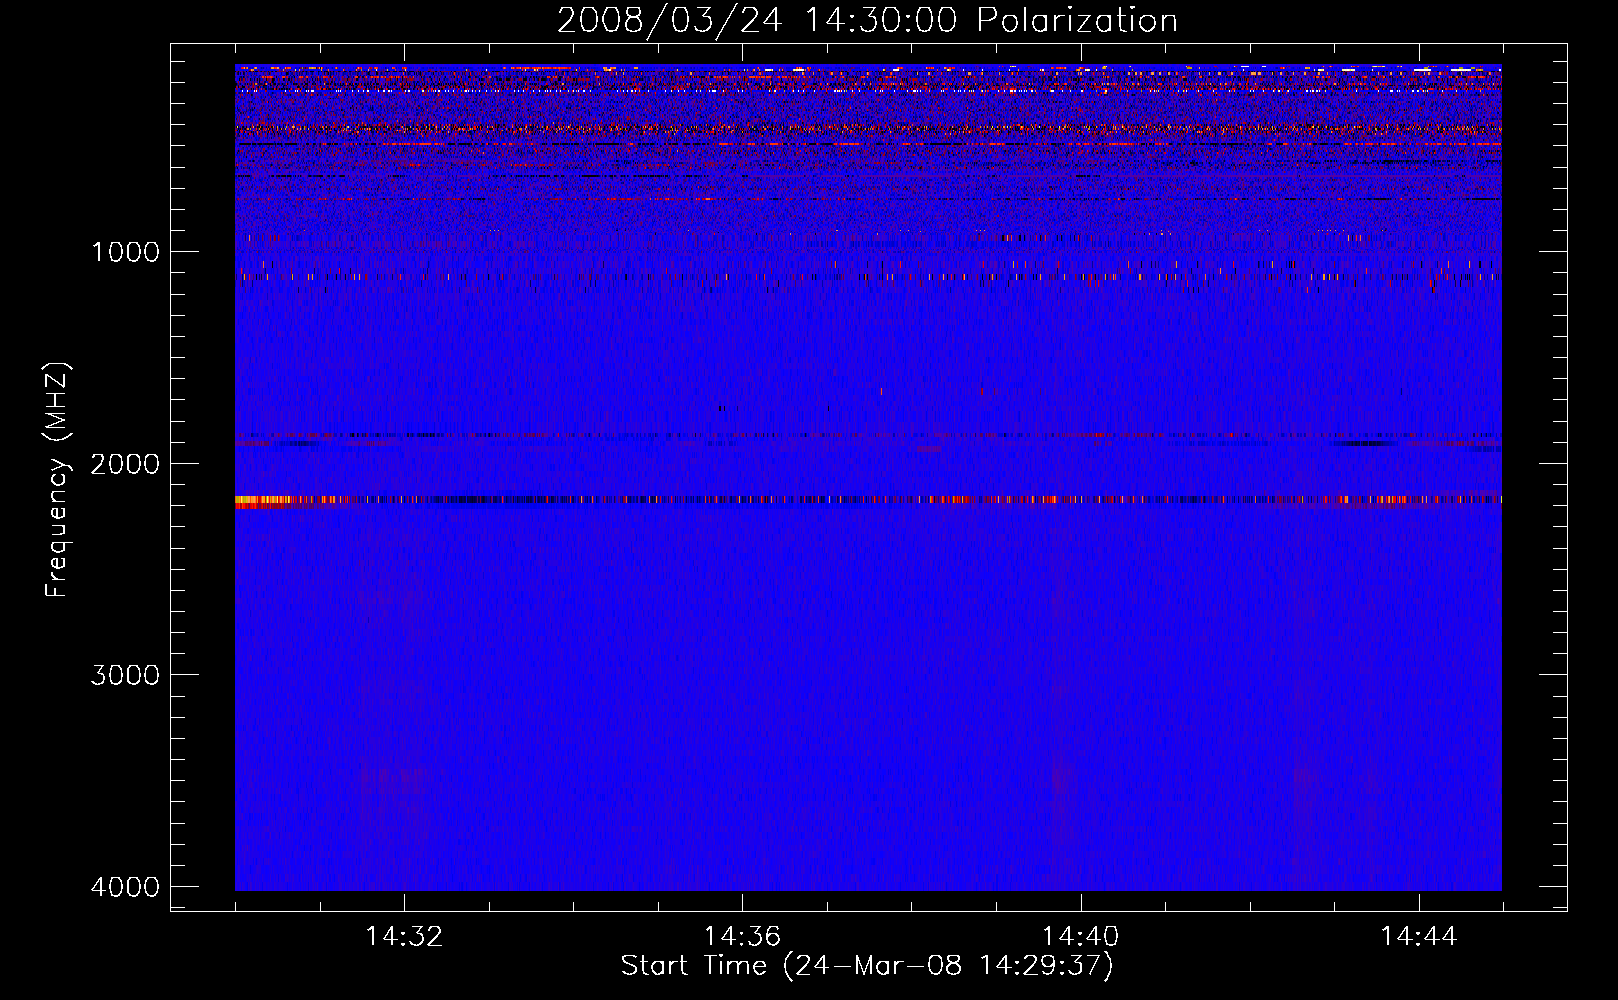This screenshot has width=1618, height=1000.
Task: Click the 3000 frequency tick label
Action: (x=125, y=675)
